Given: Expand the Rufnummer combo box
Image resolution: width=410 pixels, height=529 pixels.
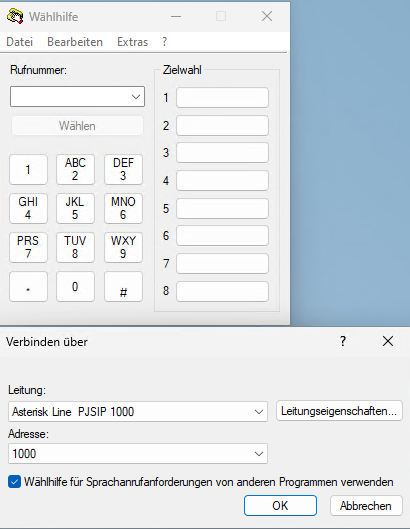Looking at the screenshot, I should 136,97.
